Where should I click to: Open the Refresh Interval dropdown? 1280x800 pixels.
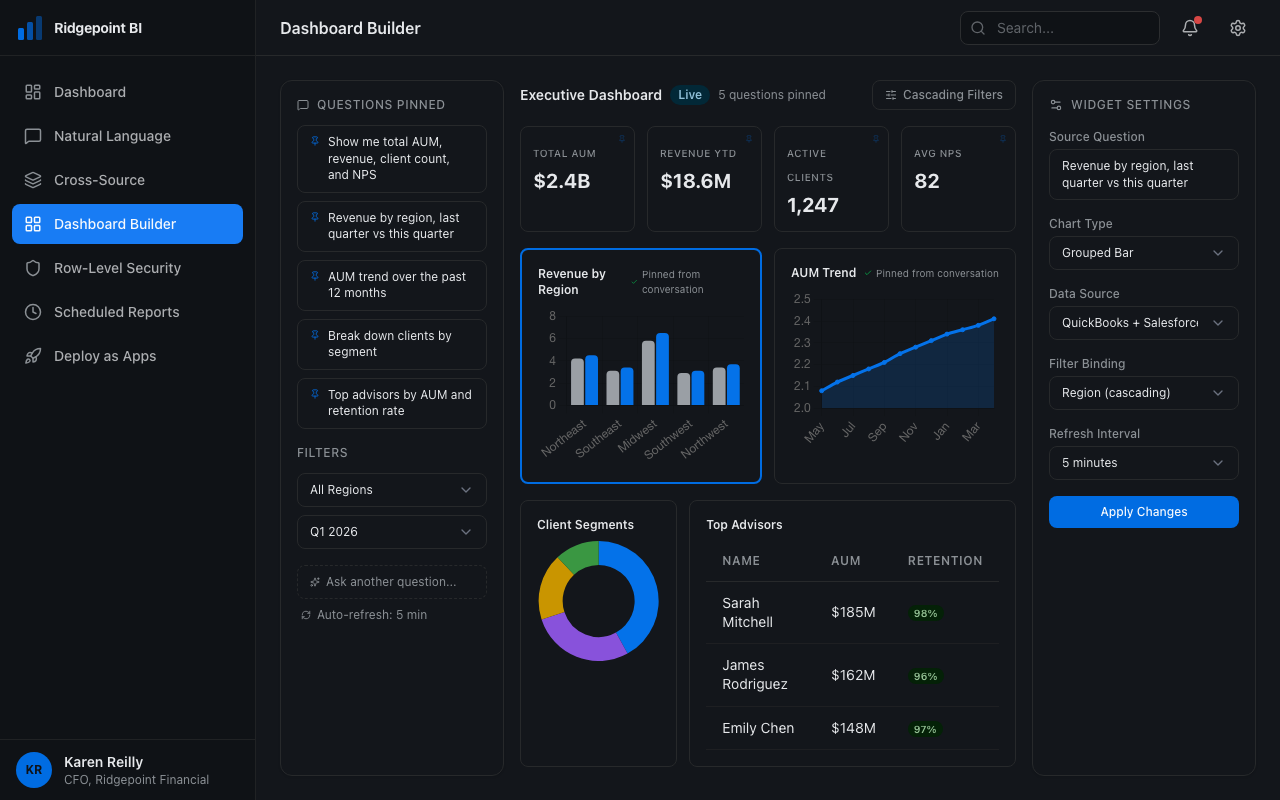[1143, 463]
